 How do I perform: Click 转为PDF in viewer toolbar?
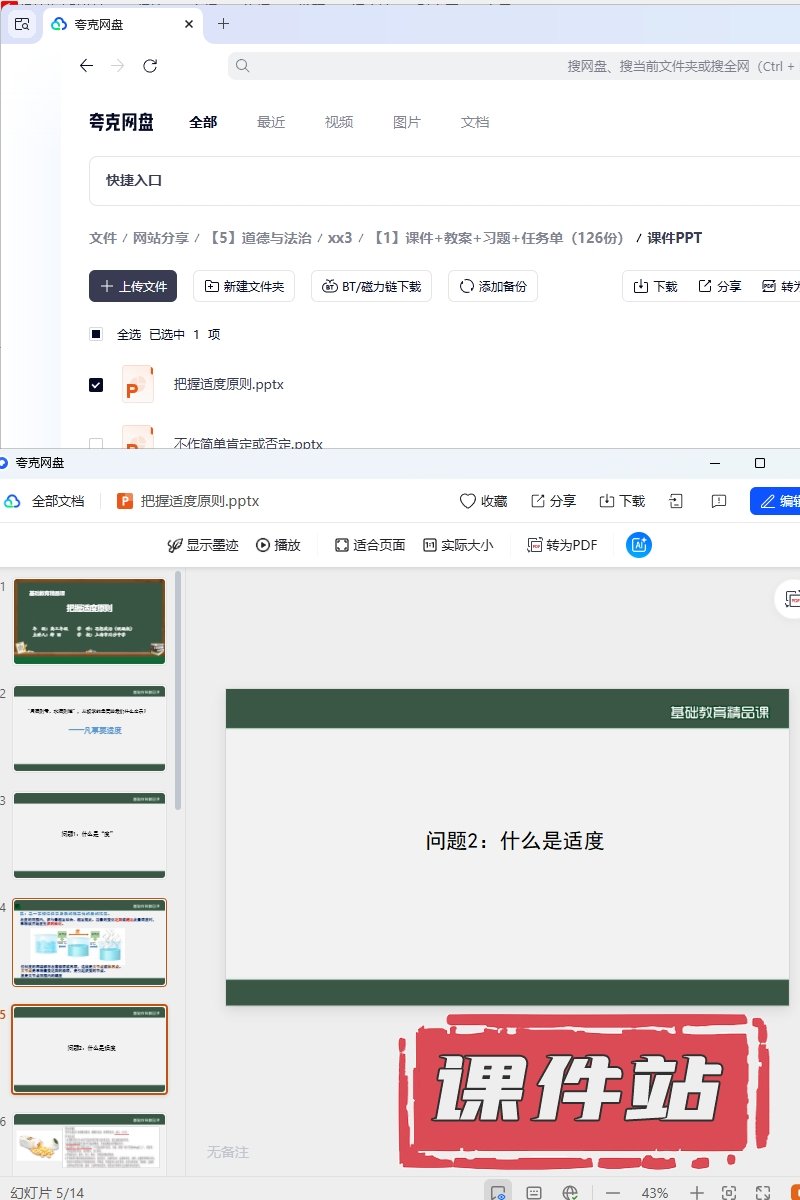click(x=562, y=545)
